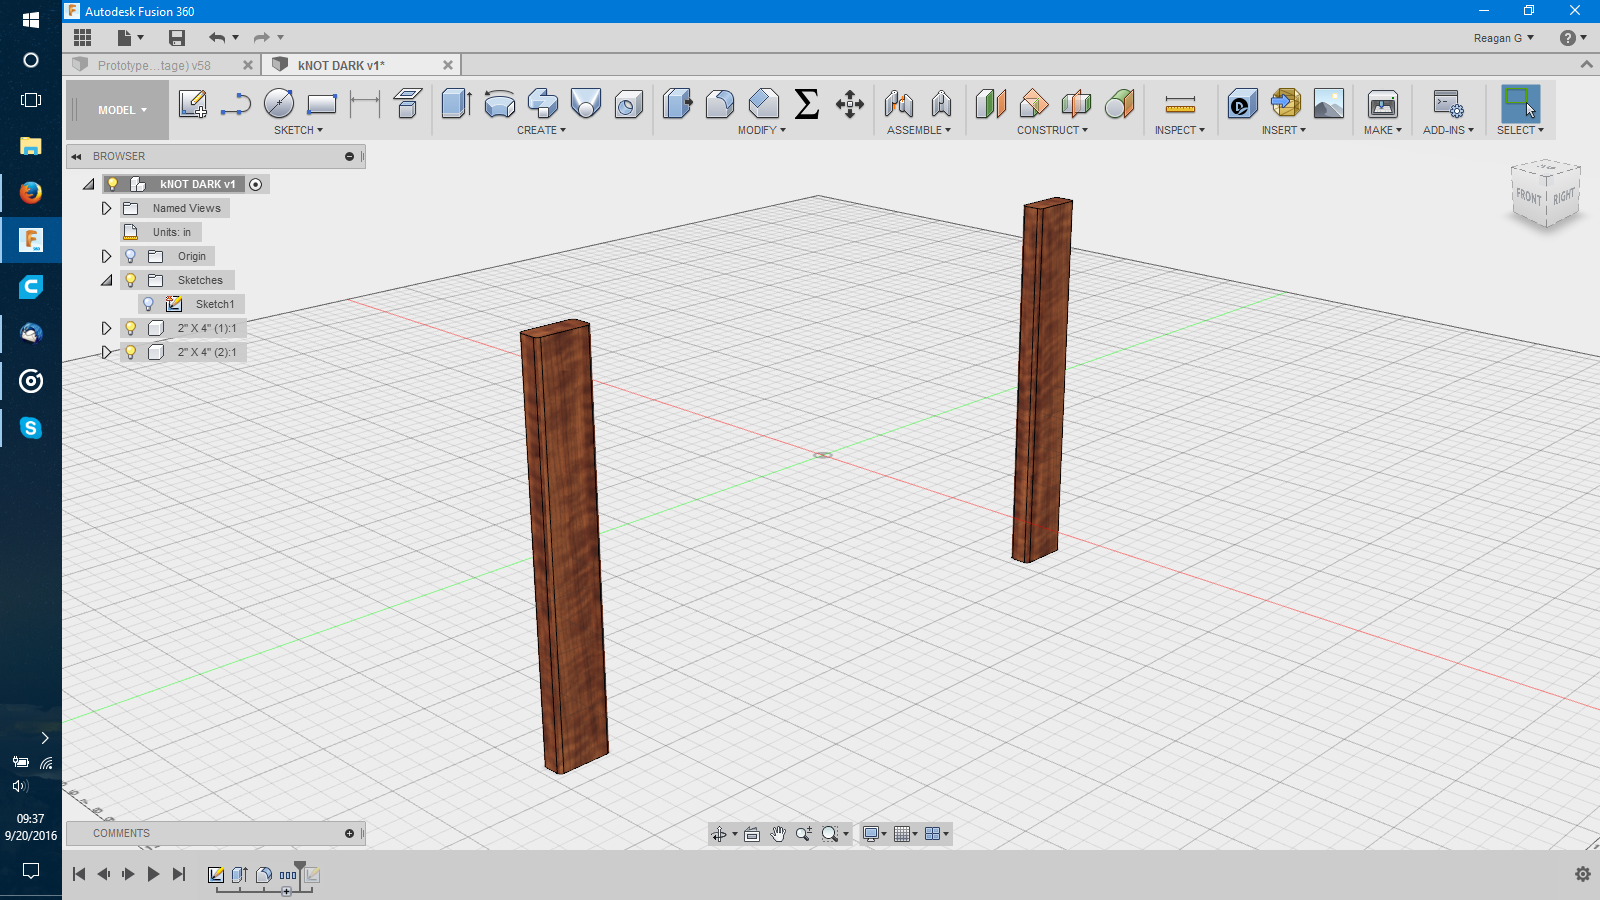Activate kNOT DARK v1 component radio button

(256, 184)
